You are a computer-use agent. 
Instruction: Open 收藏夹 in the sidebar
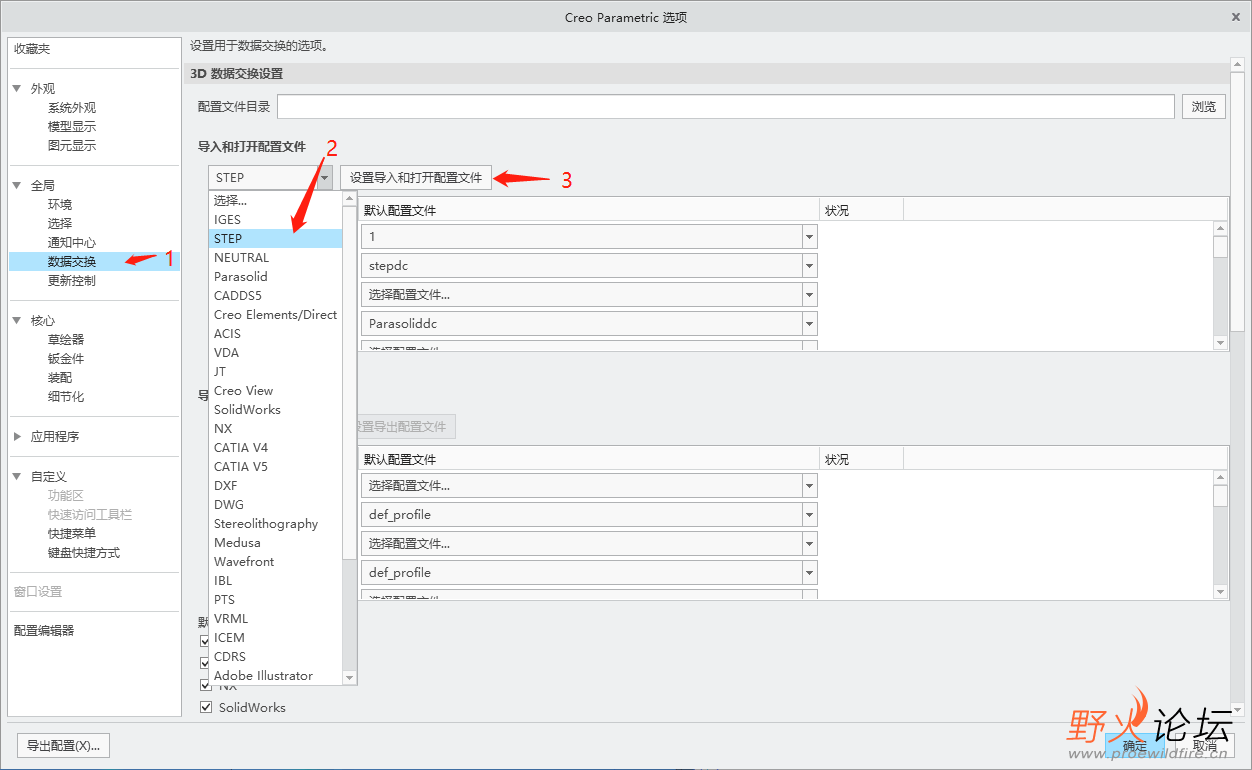[x=32, y=49]
